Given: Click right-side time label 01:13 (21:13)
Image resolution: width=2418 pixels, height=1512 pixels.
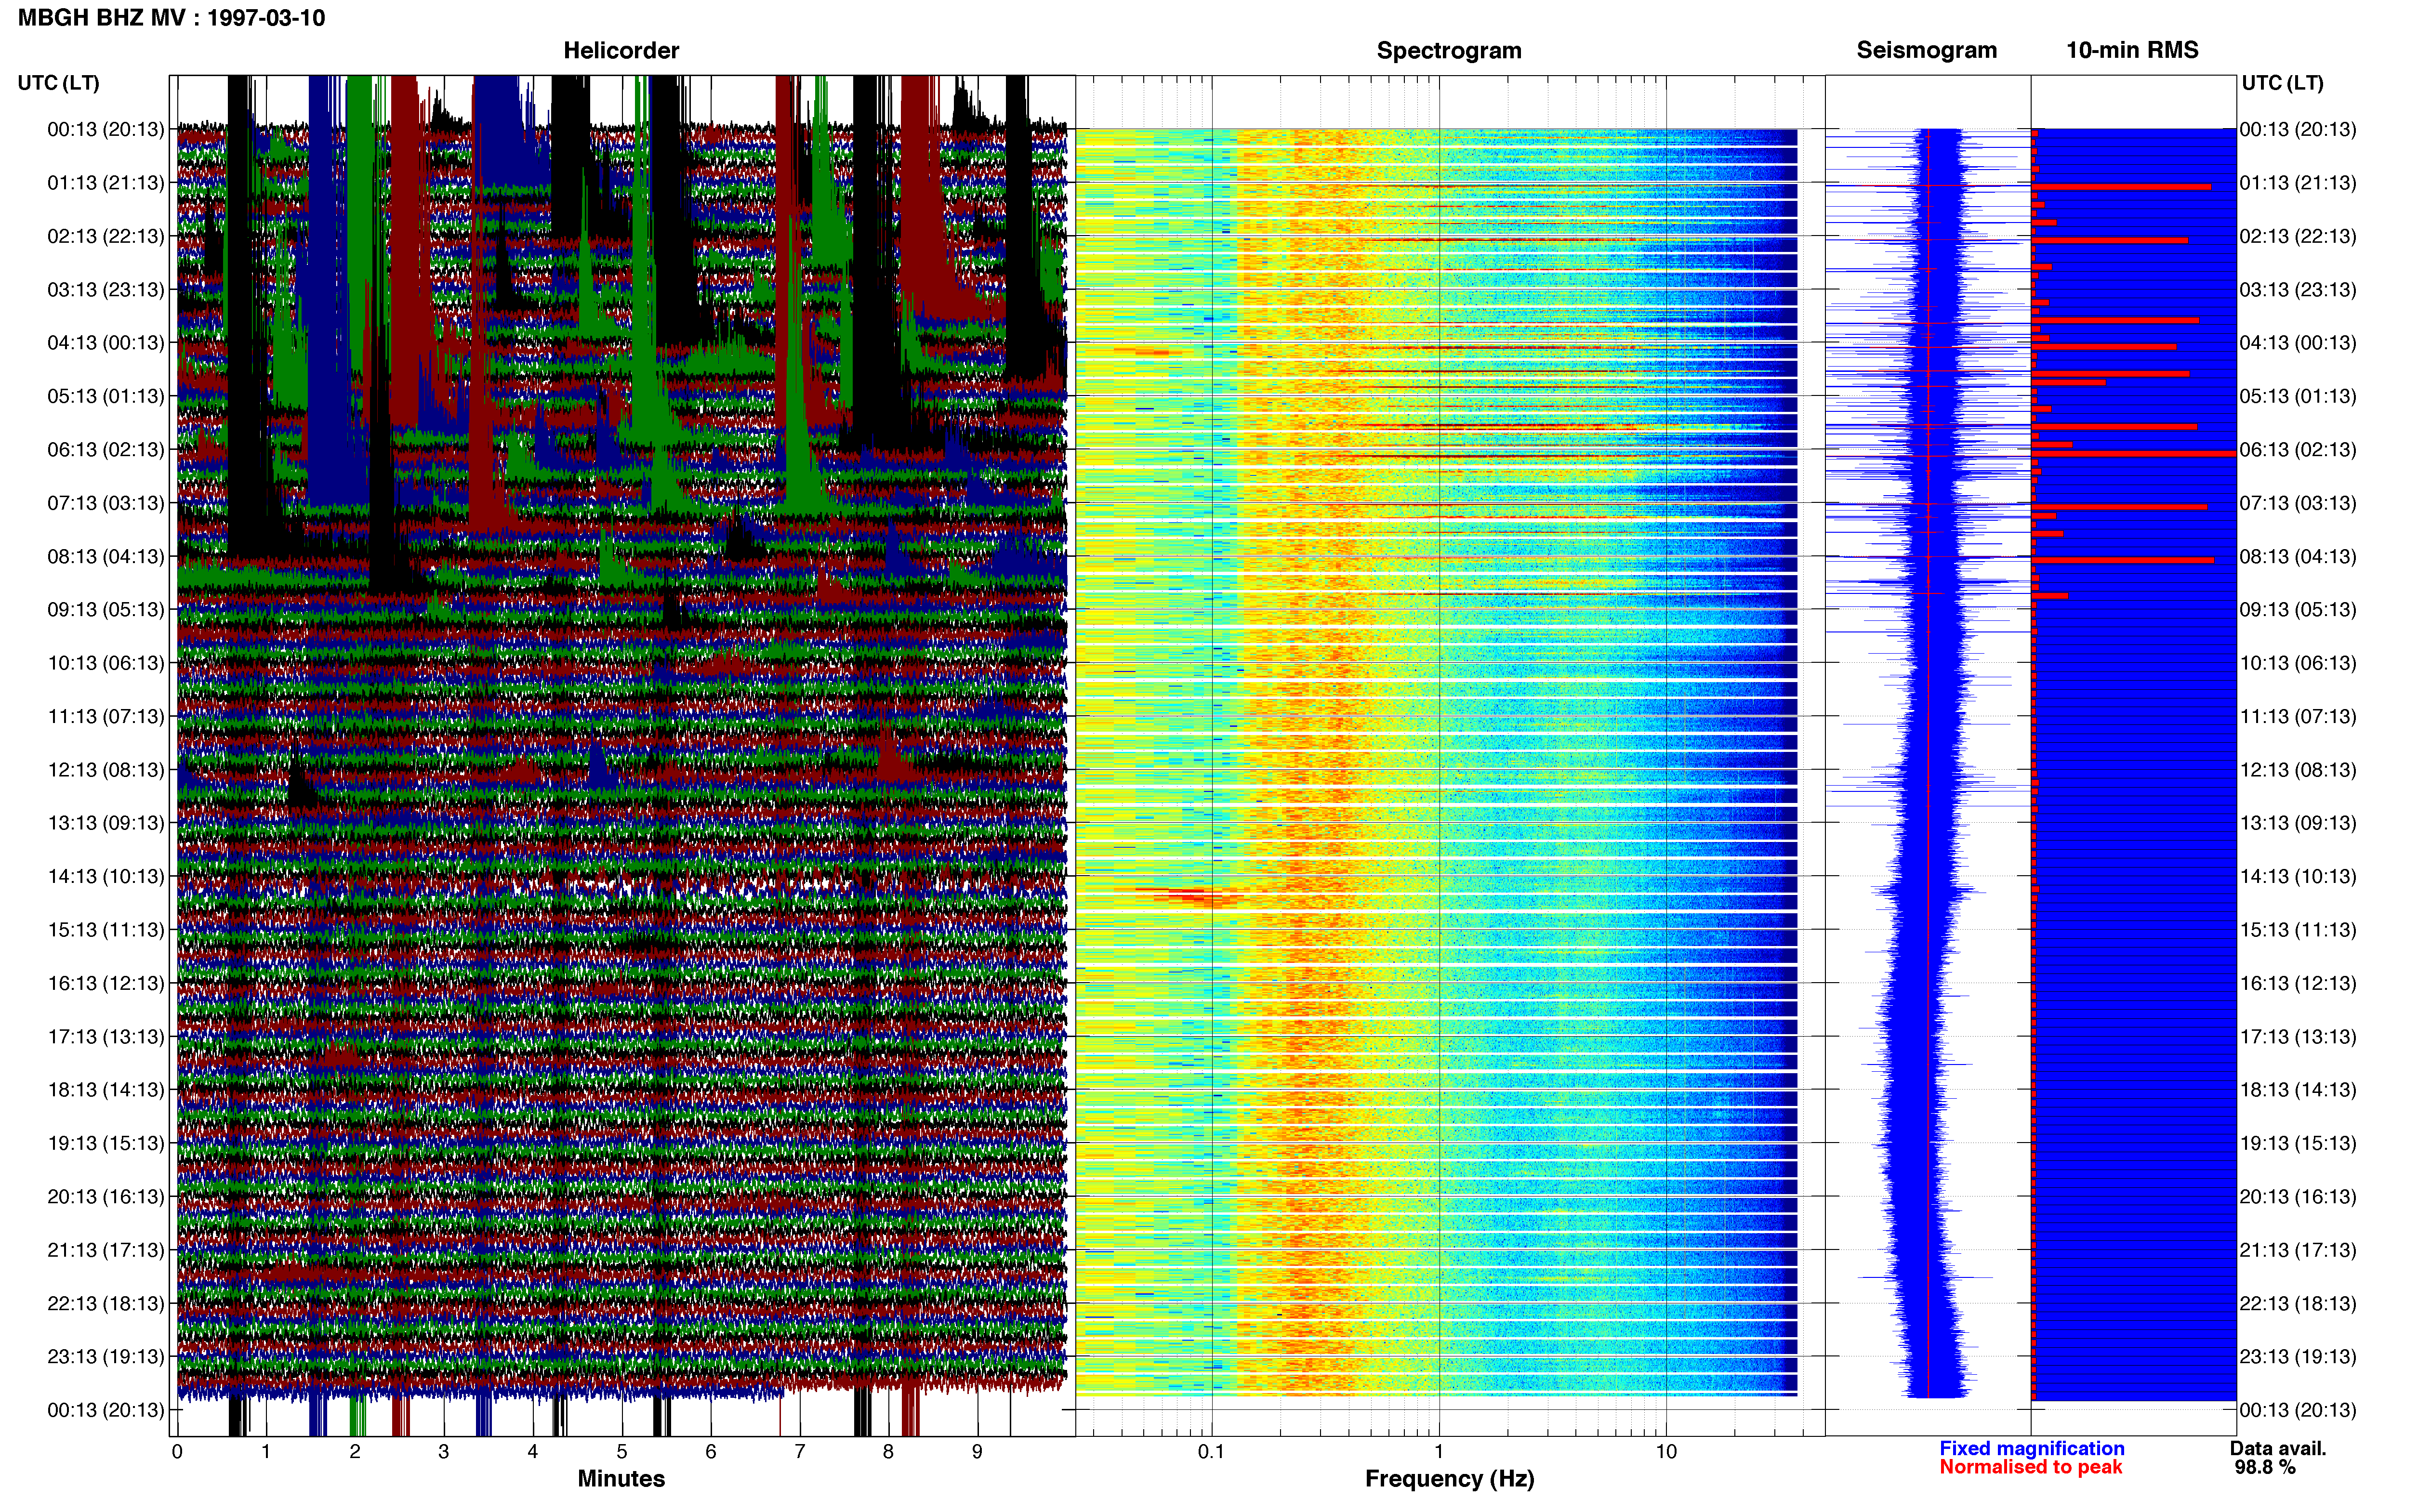Looking at the screenshot, I should pyautogui.click(x=2298, y=183).
